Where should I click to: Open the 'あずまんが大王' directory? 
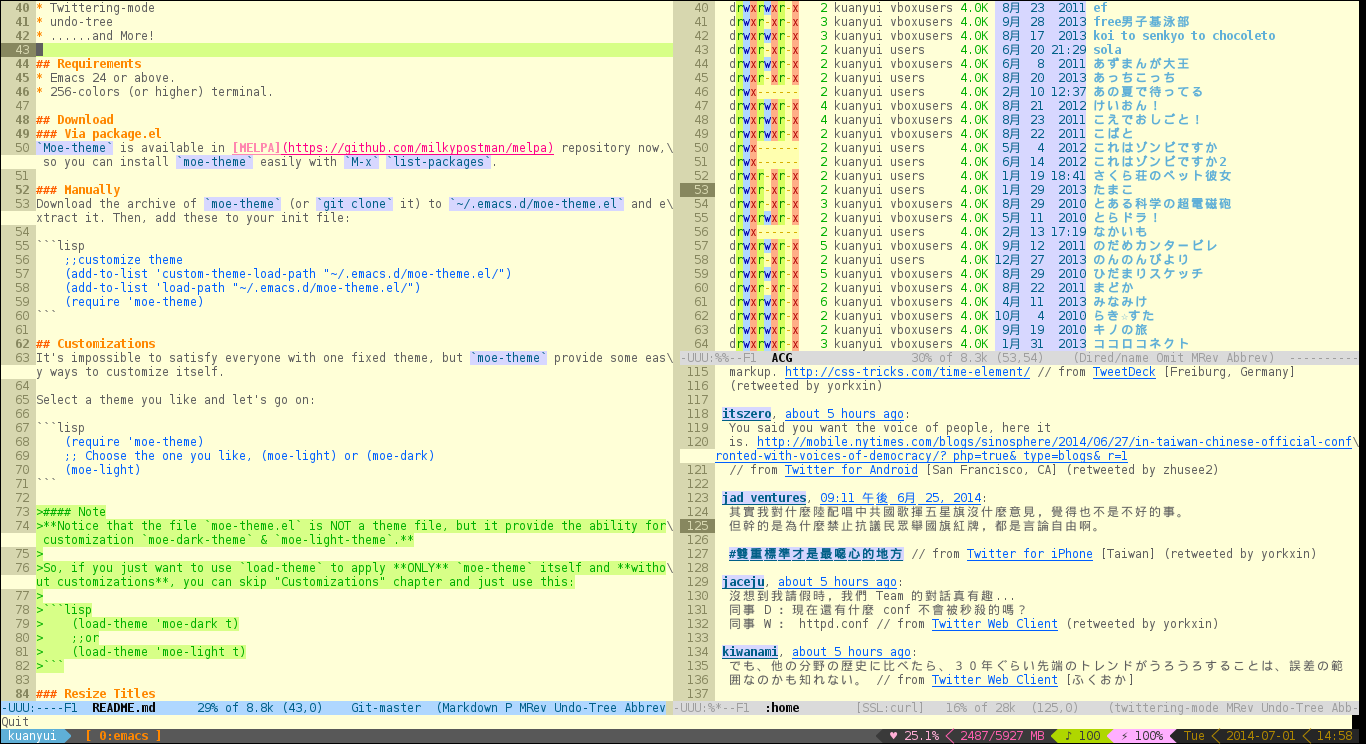pos(1141,64)
